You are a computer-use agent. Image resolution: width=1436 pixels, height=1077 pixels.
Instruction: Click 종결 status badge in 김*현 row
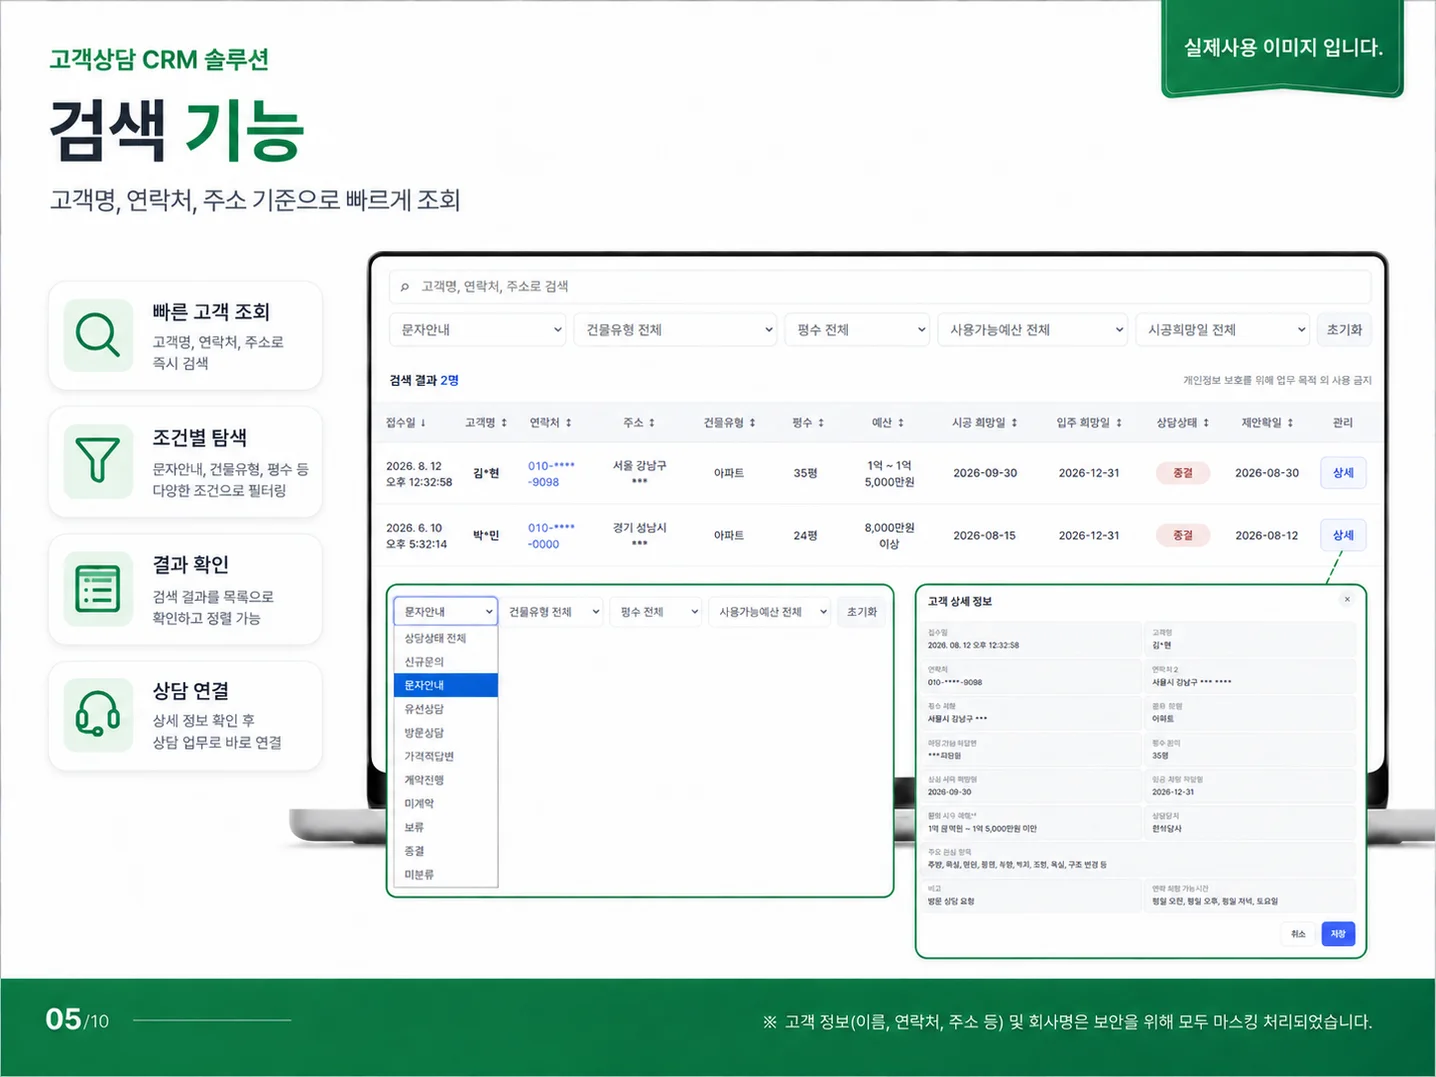pos(1182,473)
